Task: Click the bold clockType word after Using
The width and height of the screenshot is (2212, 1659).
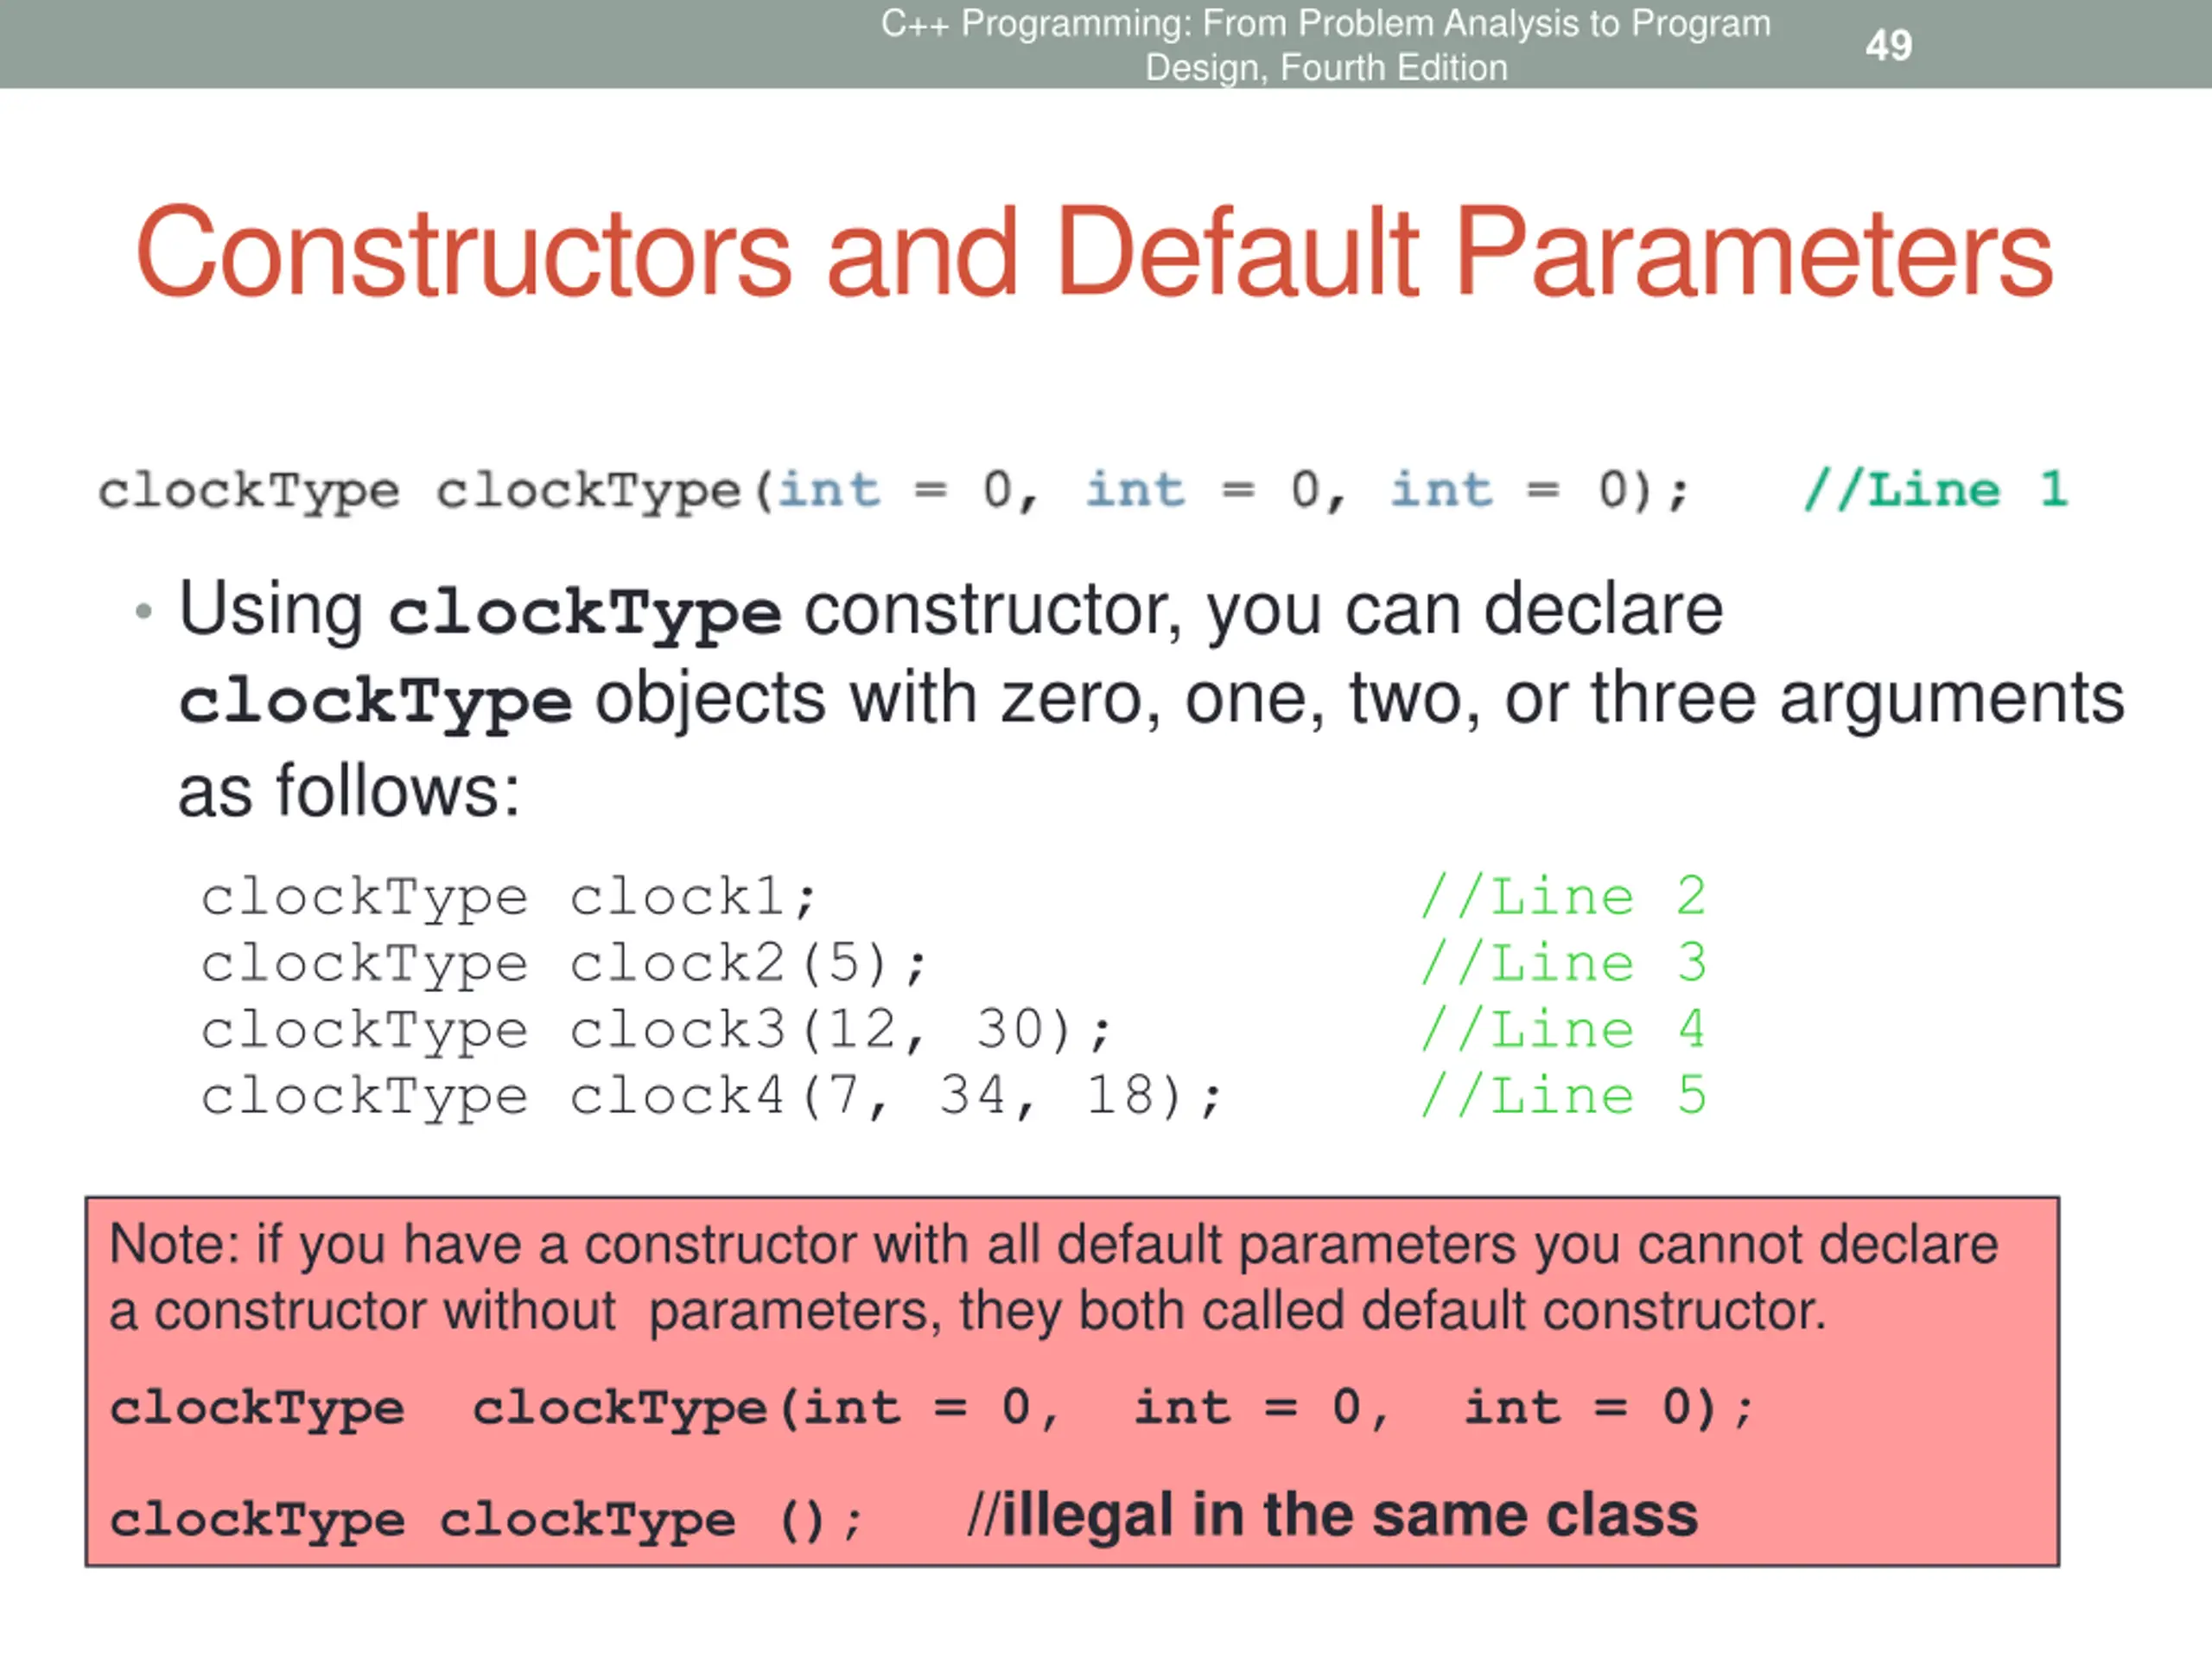Action: click(584, 613)
